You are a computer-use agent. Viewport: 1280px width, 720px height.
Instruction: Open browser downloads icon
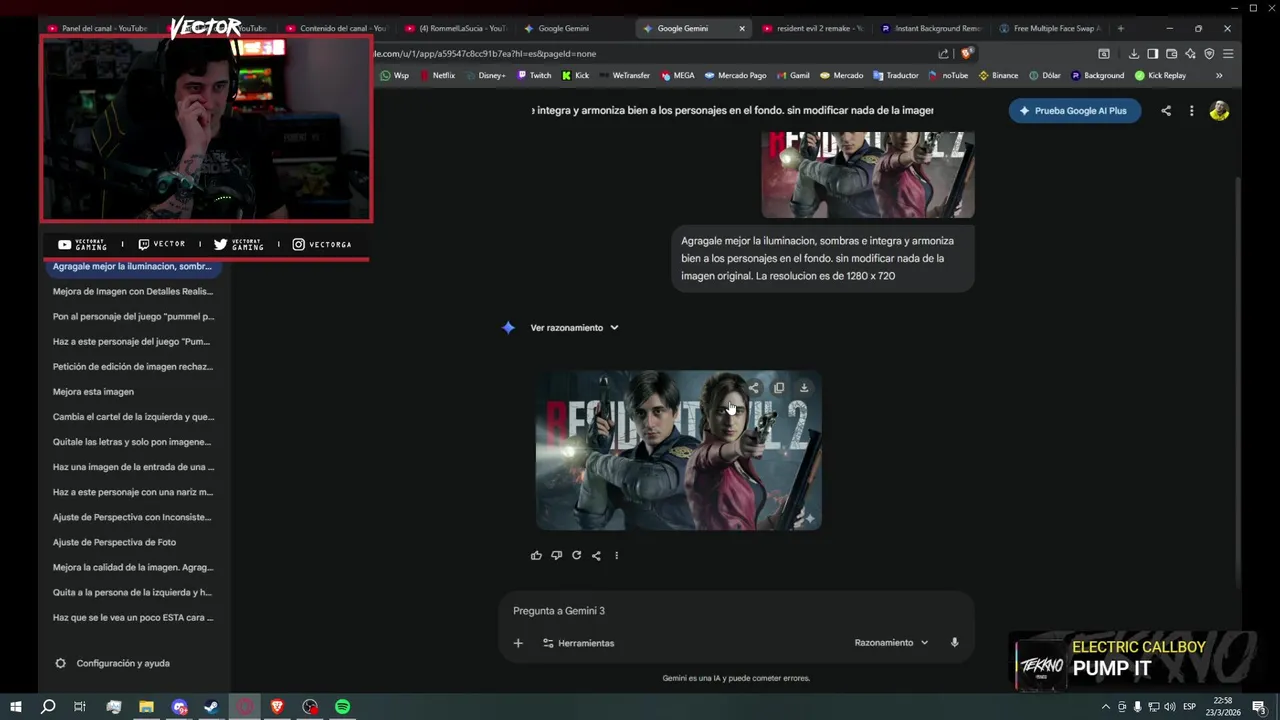pos(1134,54)
